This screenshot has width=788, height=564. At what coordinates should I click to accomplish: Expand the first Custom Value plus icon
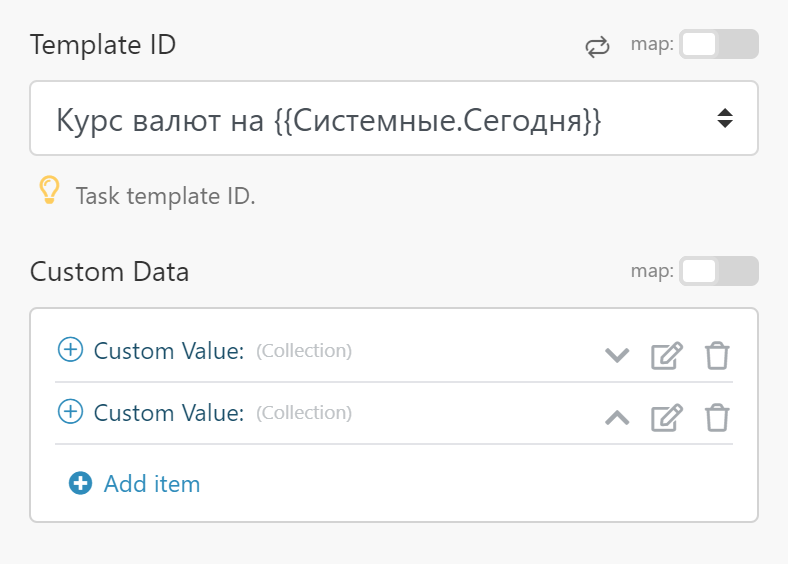click(70, 349)
